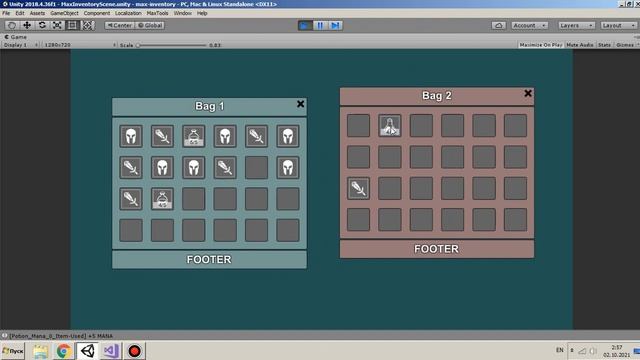Stop play mode with Play button
This screenshot has width=640, height=360.
pyautogui.click(x=304, y=26)
